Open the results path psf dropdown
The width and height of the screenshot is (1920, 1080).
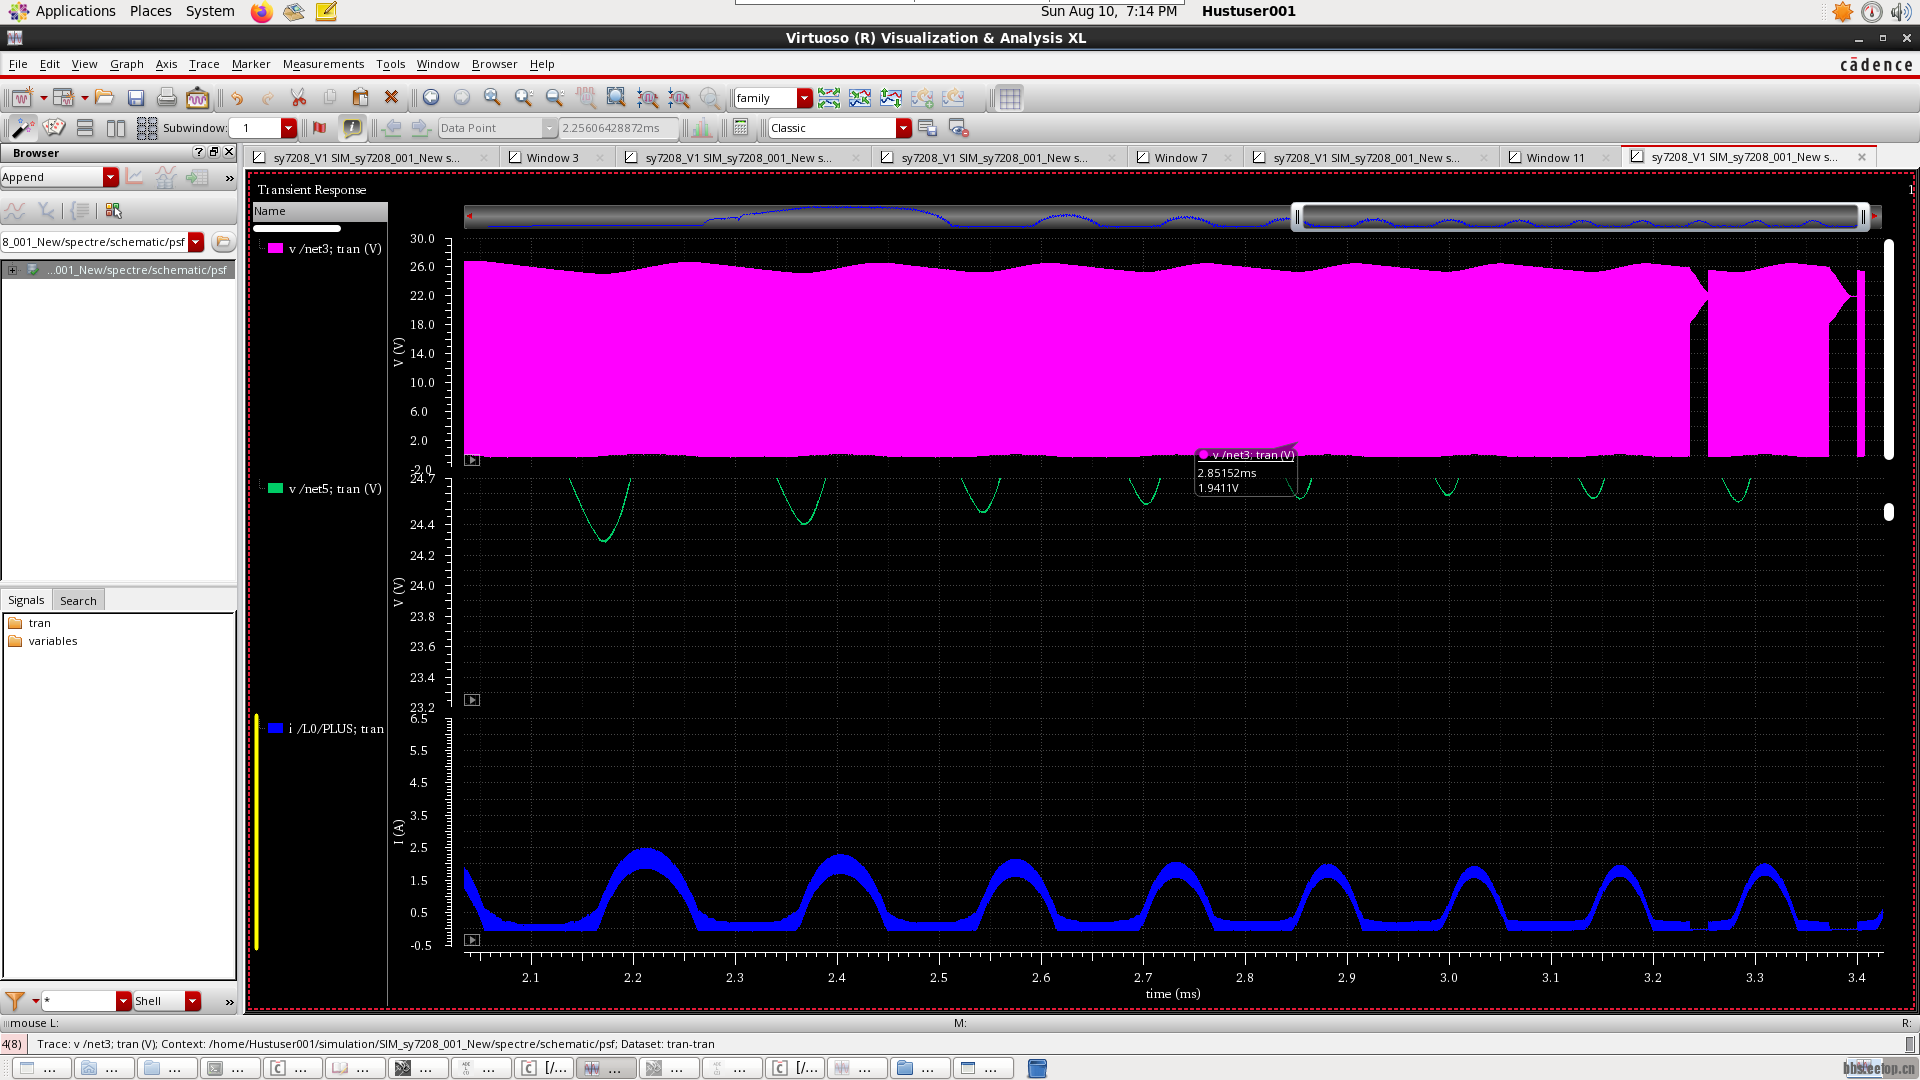(196, 242)
